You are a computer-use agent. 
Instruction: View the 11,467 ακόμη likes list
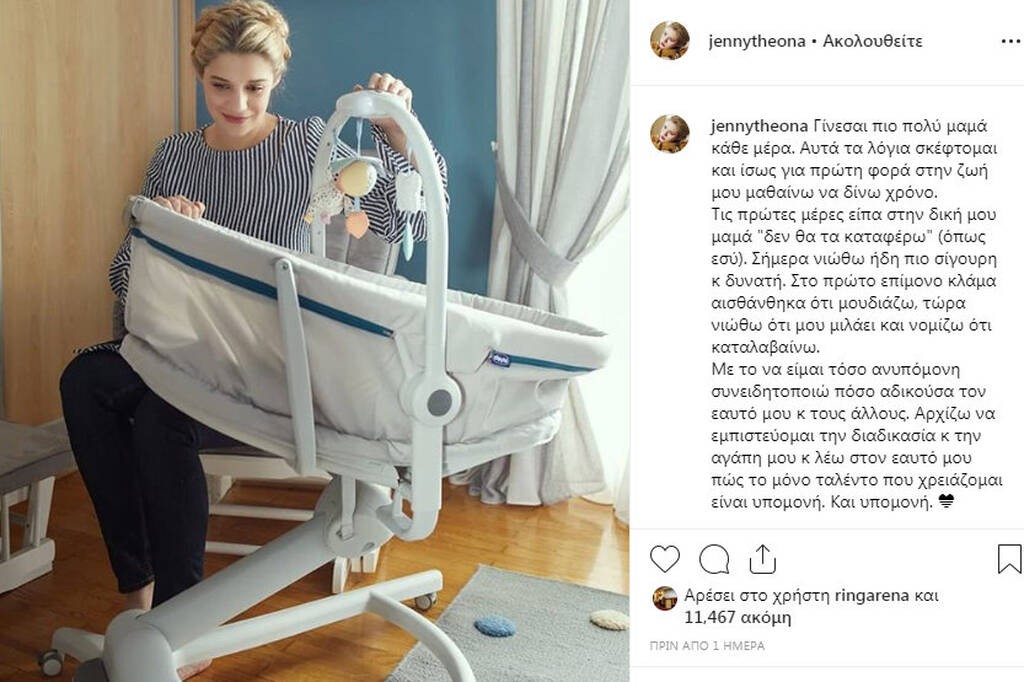click(737, 617)
